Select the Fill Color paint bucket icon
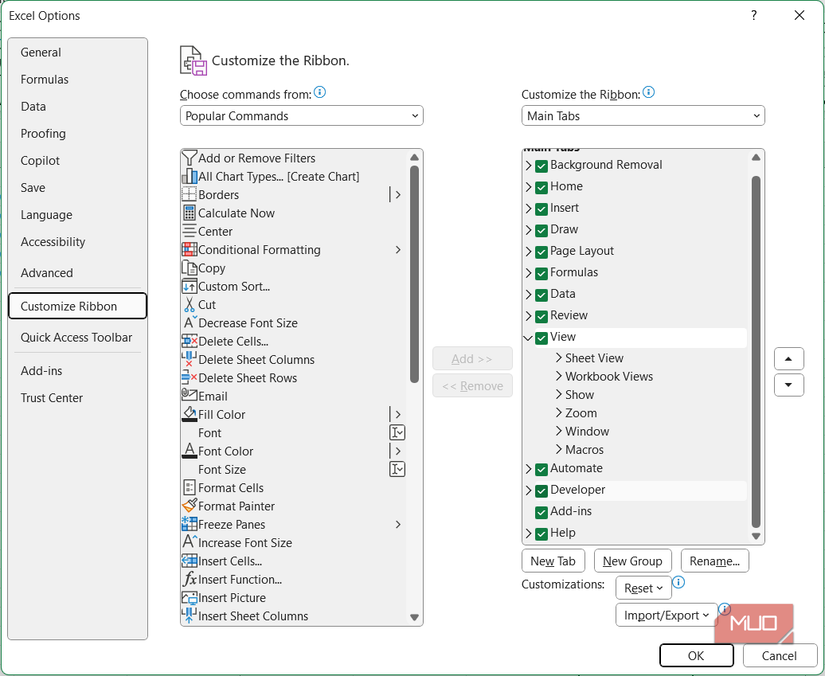The image size is (825, 676). click(x=189, y=414)
